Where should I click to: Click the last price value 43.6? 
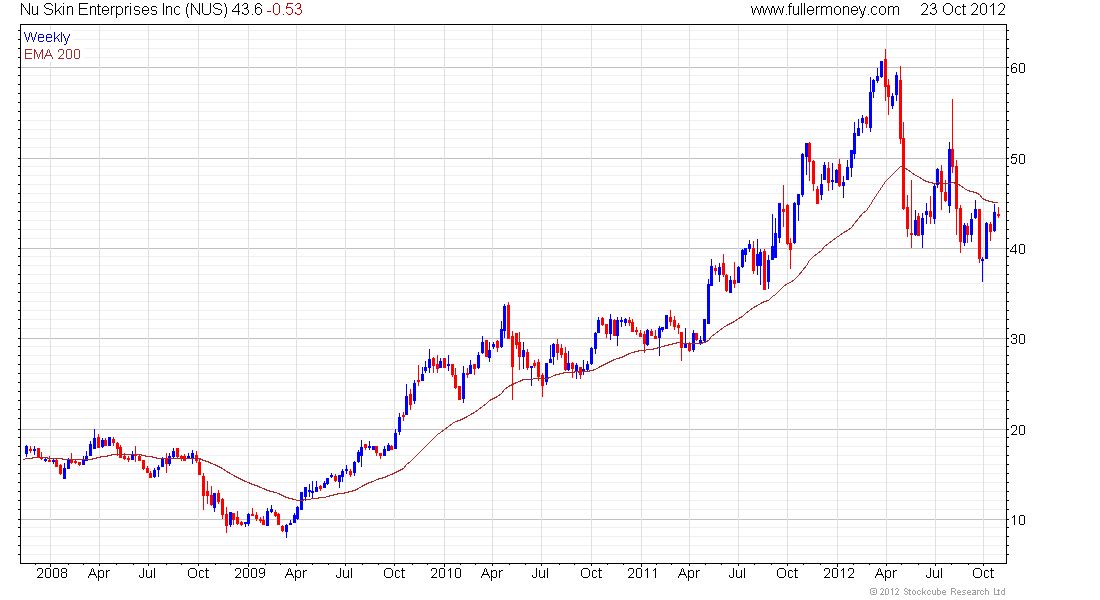click(x=247, y=10)
